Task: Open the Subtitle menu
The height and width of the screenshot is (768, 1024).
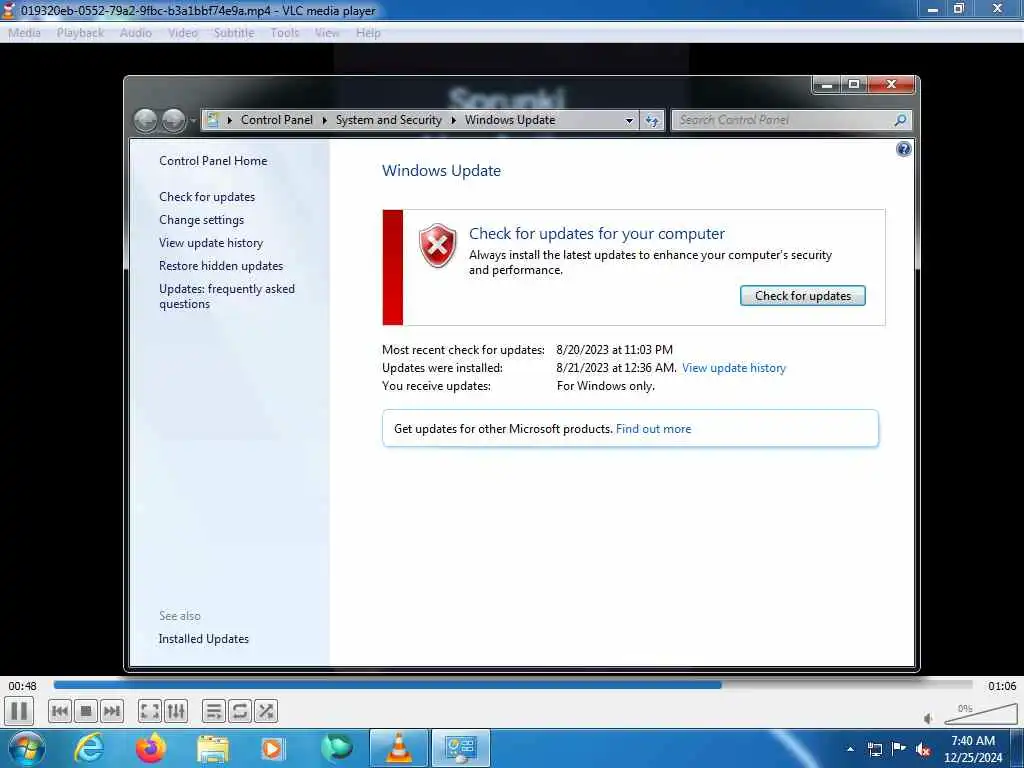Action: pyautogui.click(x=234, y=33)
